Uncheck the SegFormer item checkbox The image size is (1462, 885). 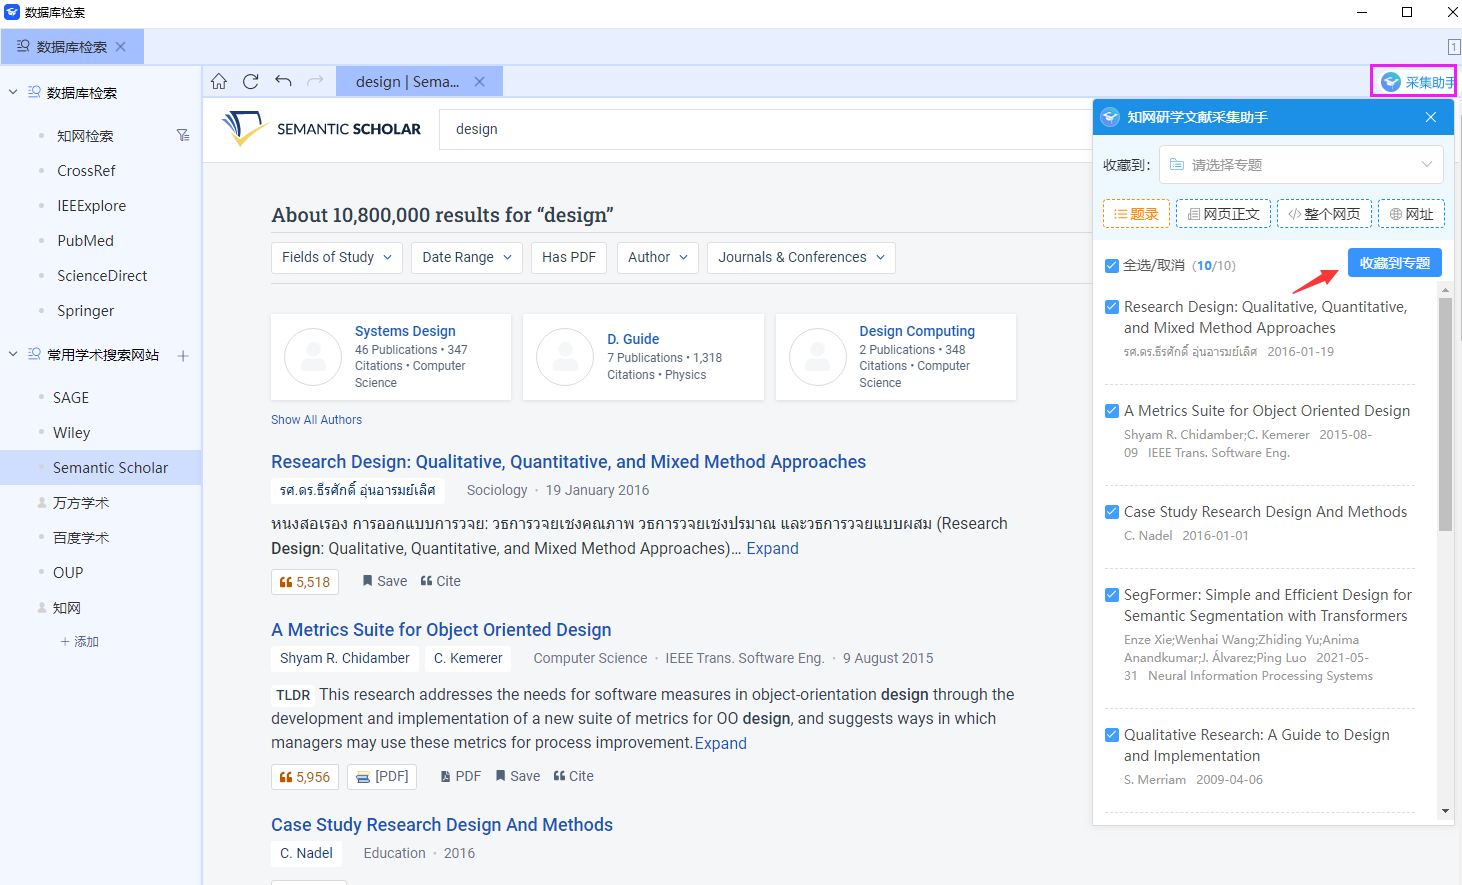[1111, 595]
